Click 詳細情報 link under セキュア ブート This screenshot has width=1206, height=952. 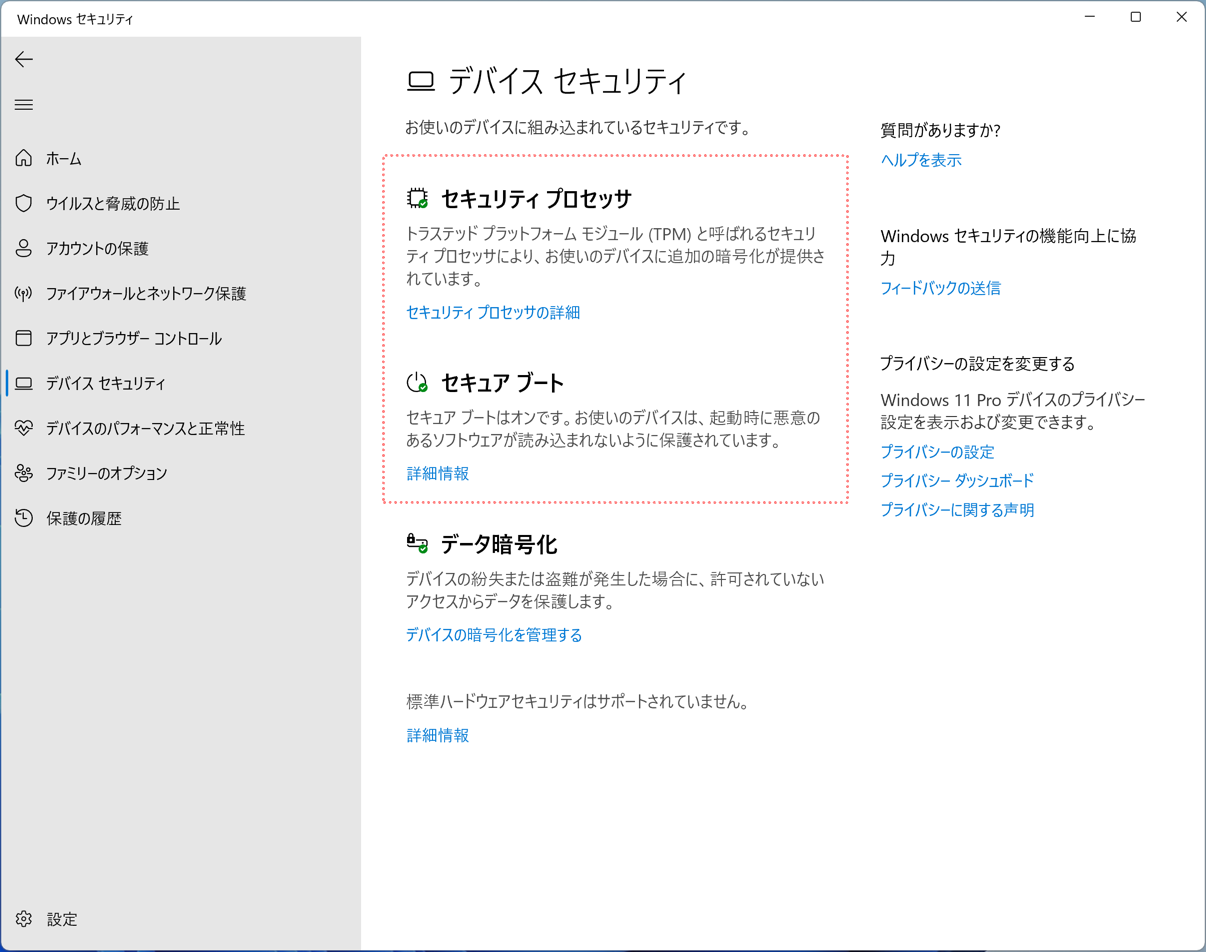point(437,473)
